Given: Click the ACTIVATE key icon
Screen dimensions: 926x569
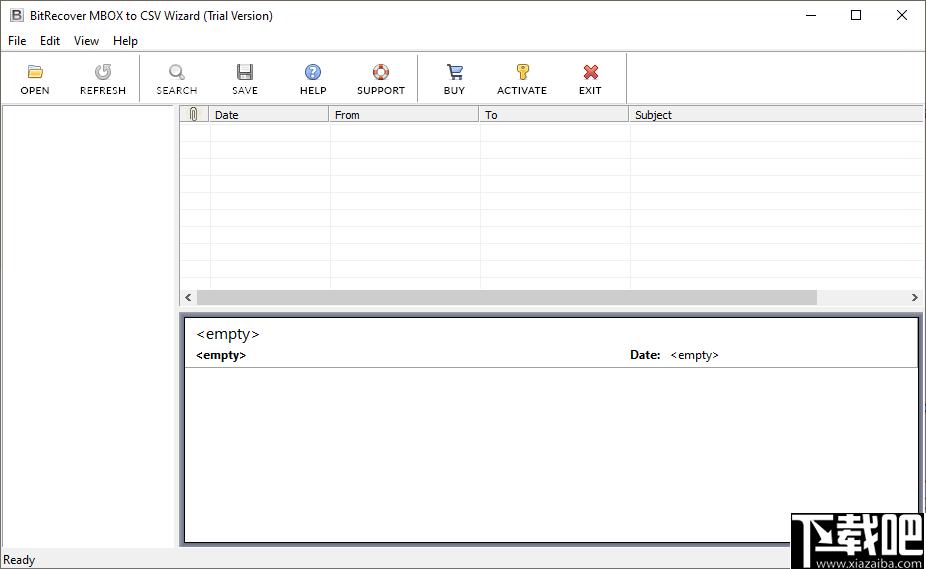Looking at the screenshot, I should tap(522, 72).
